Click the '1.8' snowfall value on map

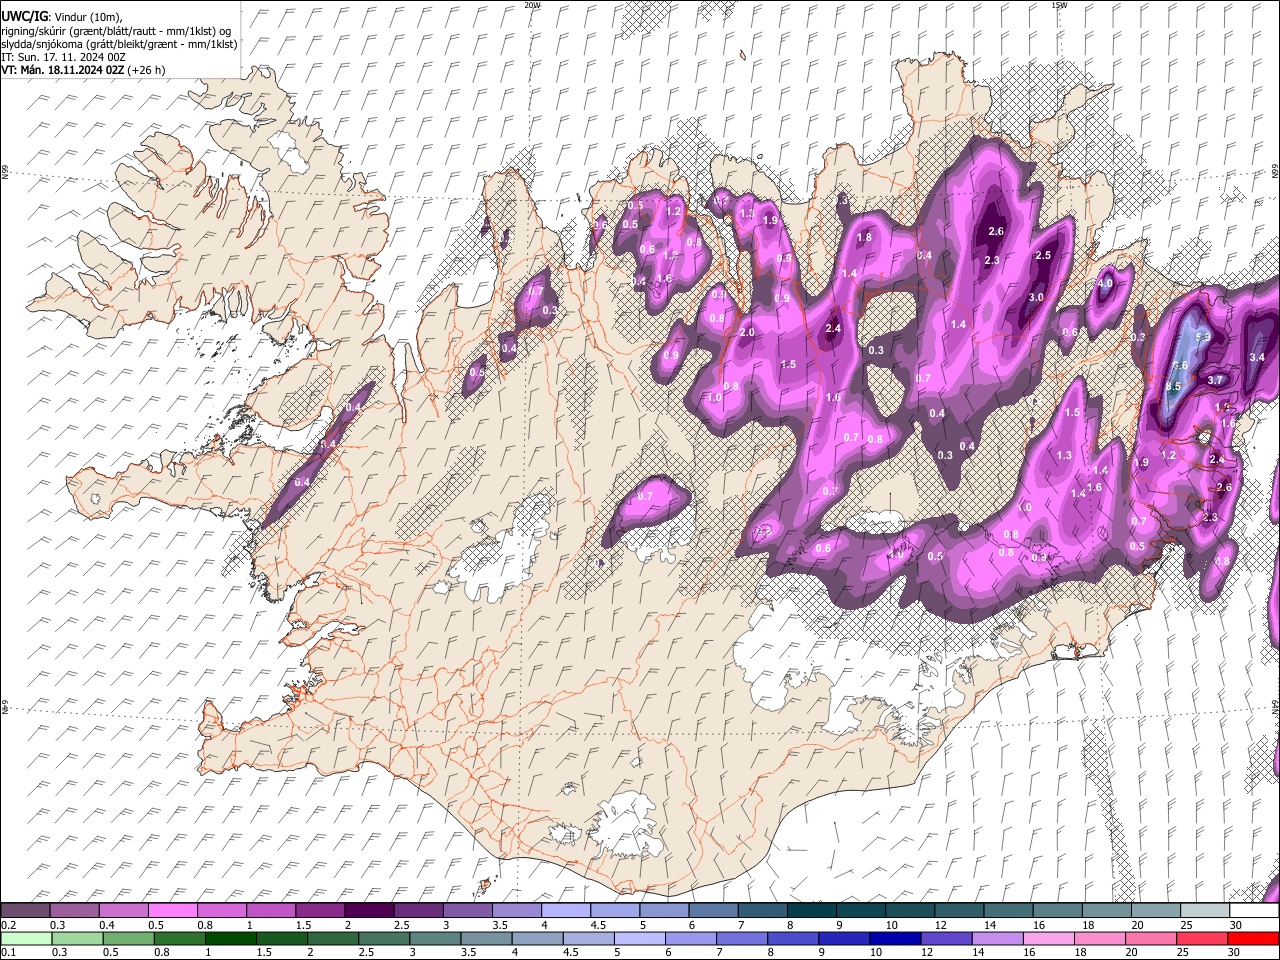tap(865, 237)
